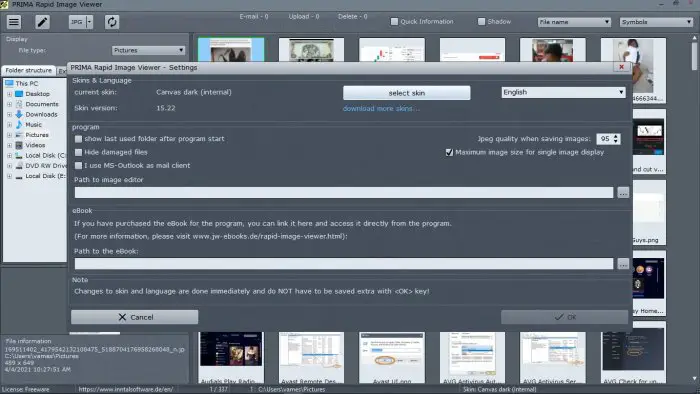Open the File name sort dropdown
700x394 pixels.
tap(574, 22)
